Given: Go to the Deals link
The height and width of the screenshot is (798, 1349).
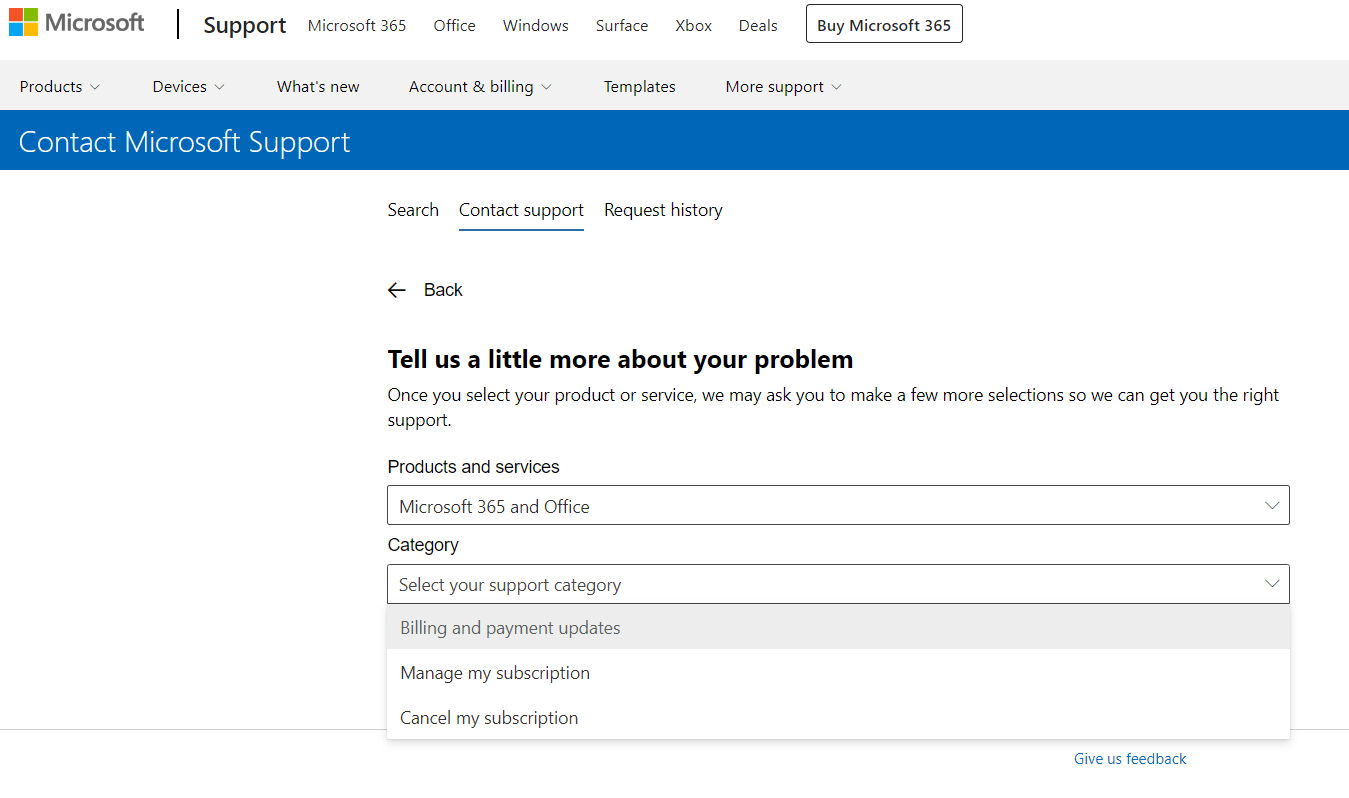Looking at the screenshot, I should pos(758,26).
